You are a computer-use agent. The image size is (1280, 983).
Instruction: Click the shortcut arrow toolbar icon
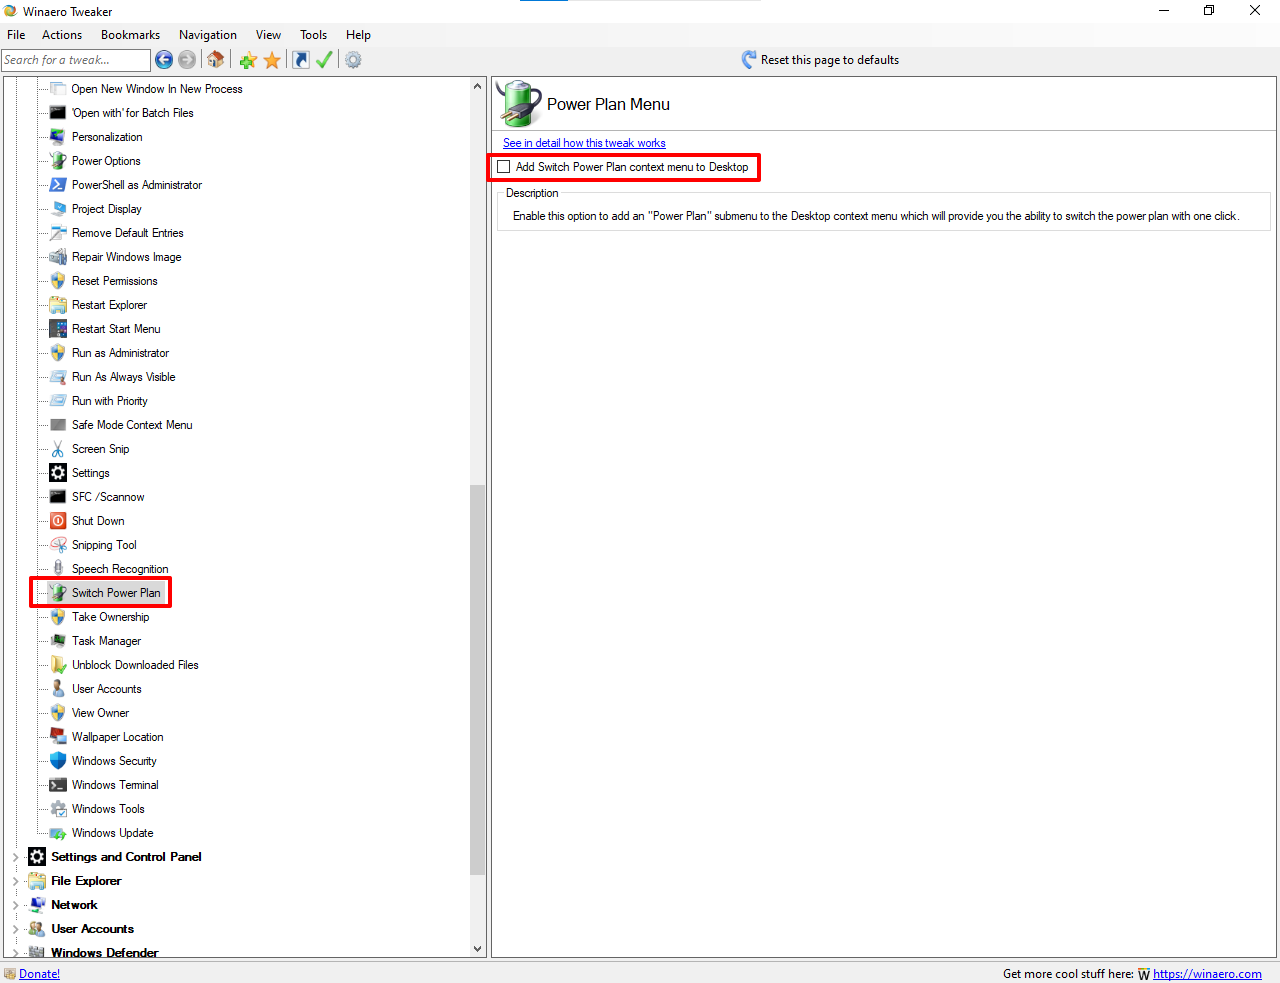point(301,60)
